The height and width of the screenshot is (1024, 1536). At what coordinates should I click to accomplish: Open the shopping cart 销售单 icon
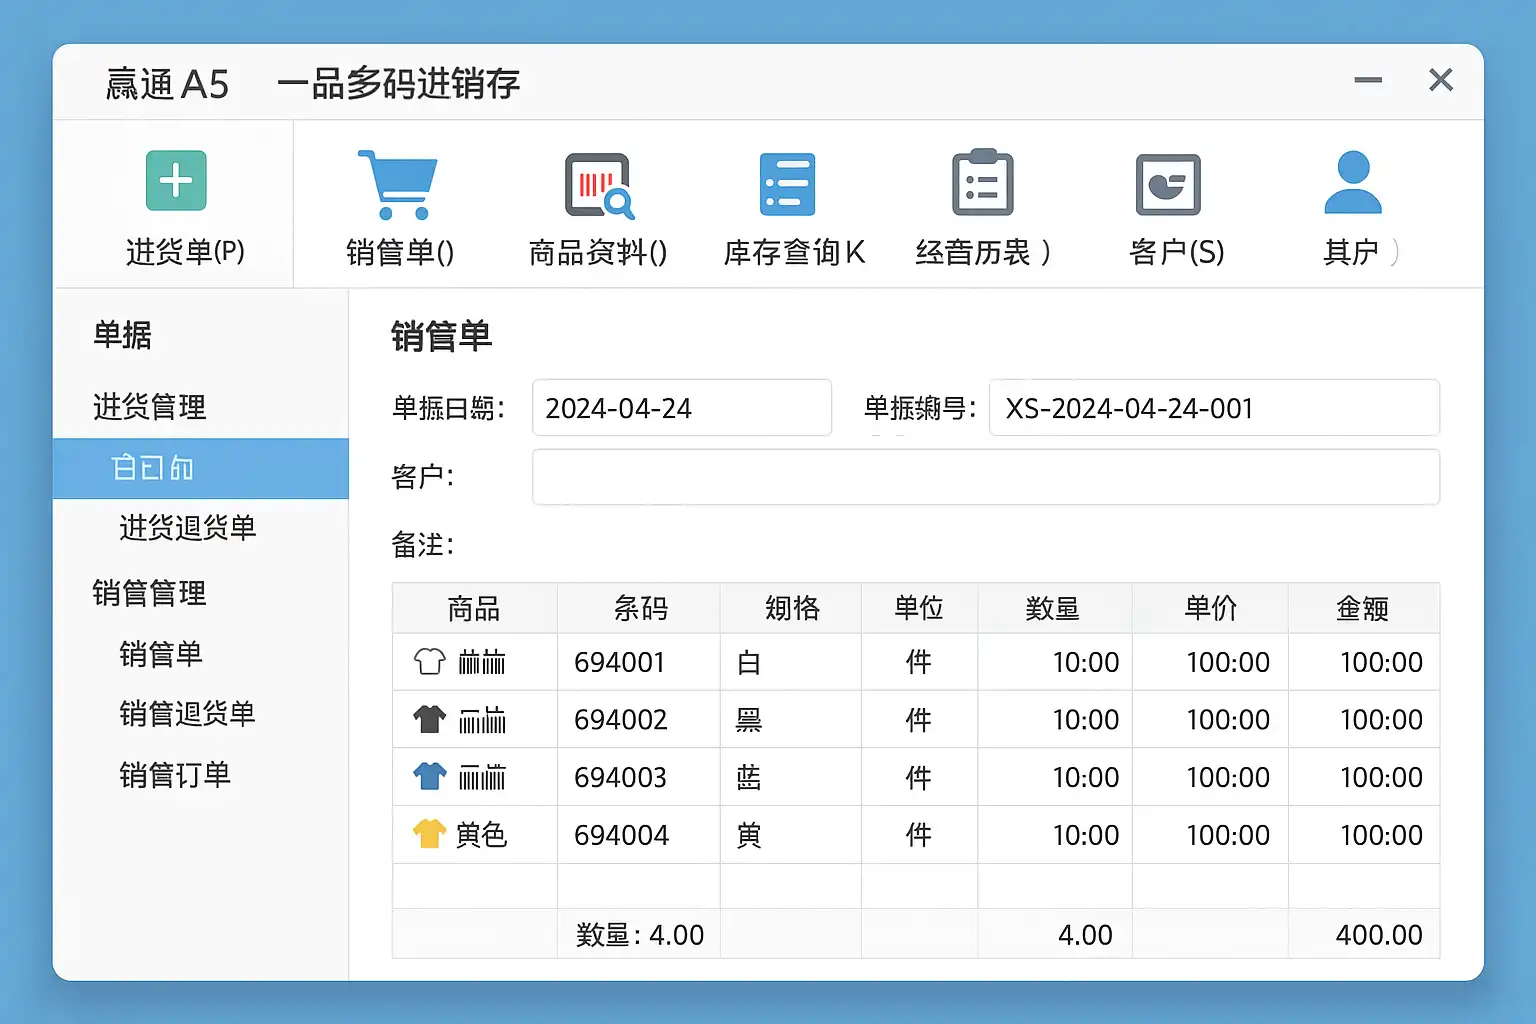pos(399,185)
